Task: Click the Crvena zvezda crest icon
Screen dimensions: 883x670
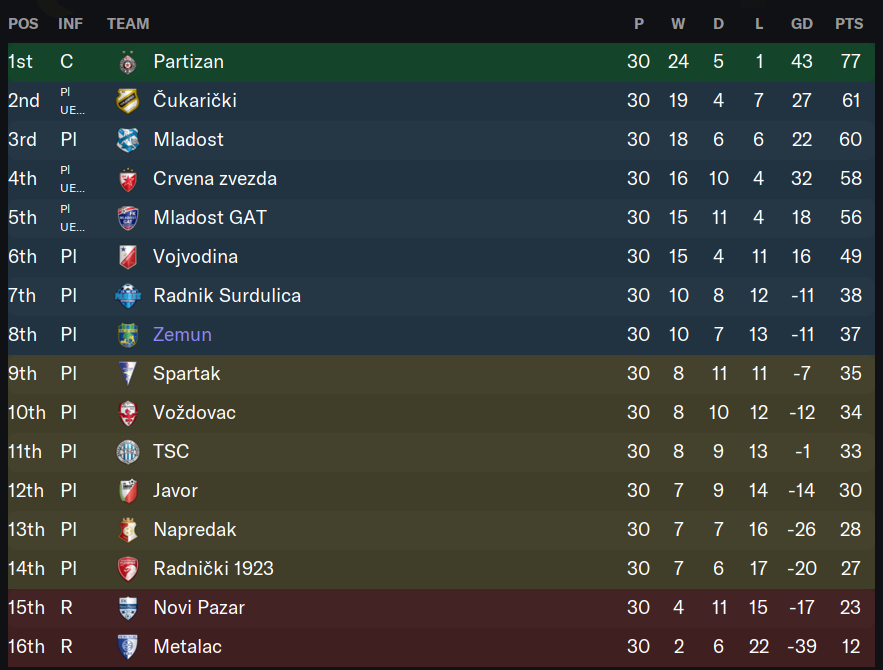Action: point(128,180)
